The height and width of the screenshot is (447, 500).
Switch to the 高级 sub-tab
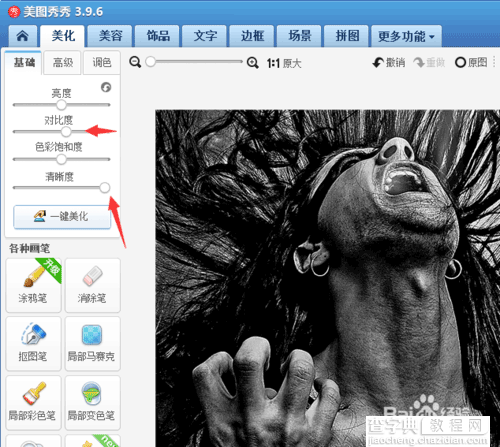coord(63,62)
